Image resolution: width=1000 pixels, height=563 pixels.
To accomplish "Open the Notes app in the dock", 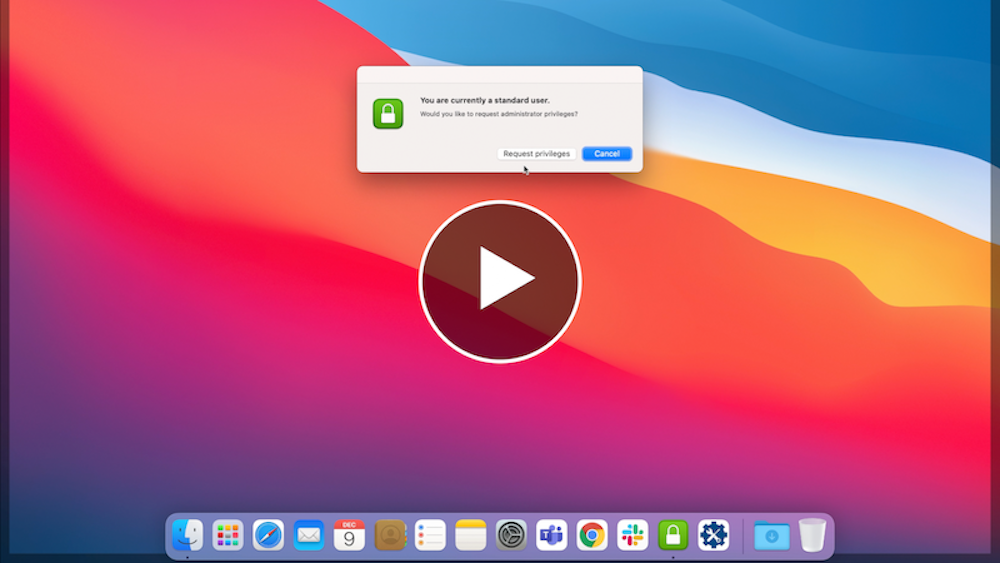I will [470, 535].
